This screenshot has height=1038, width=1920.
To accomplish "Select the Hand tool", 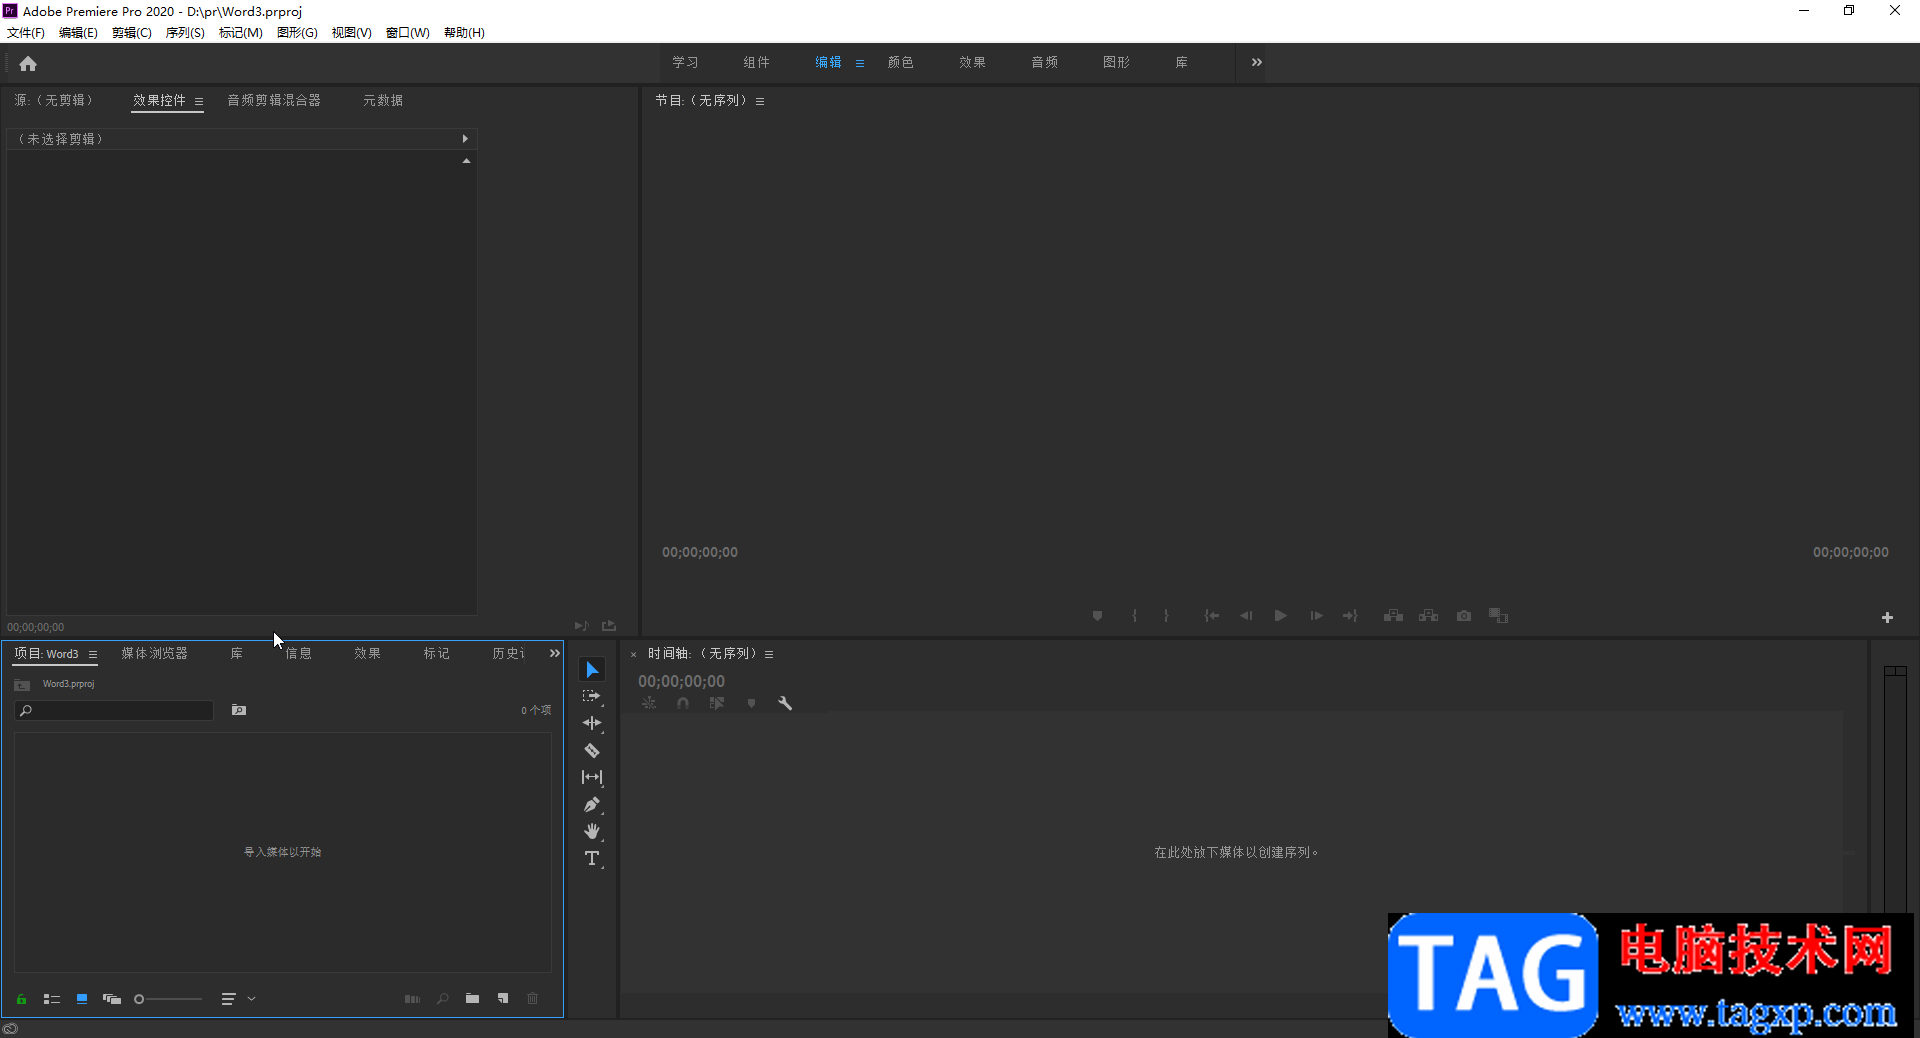I will pyautogui.click(x=592, y=831).
